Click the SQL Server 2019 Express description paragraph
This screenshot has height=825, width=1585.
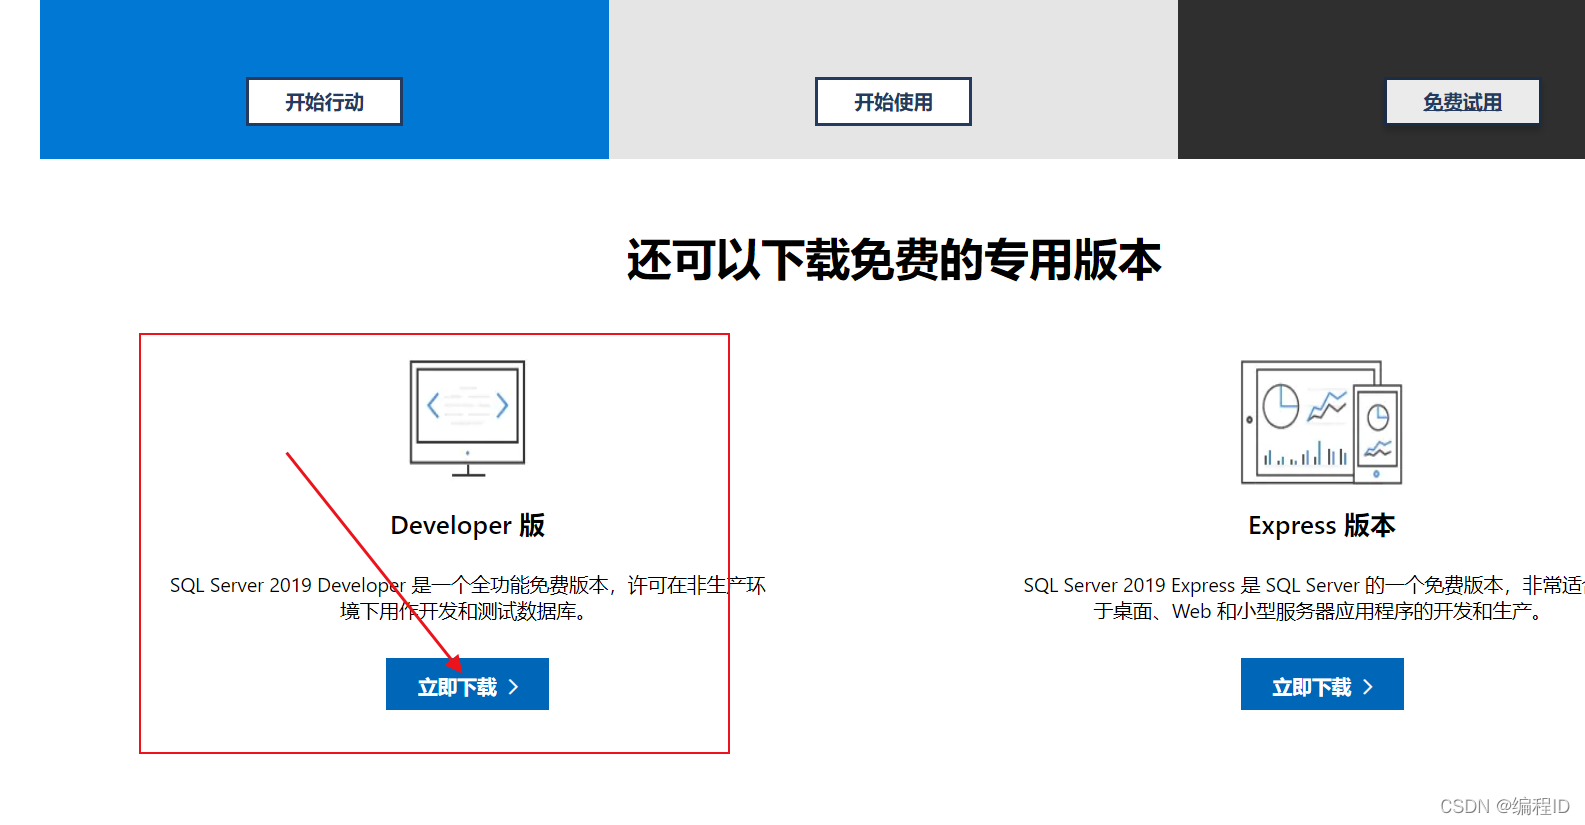click(x=1304, y=598)
